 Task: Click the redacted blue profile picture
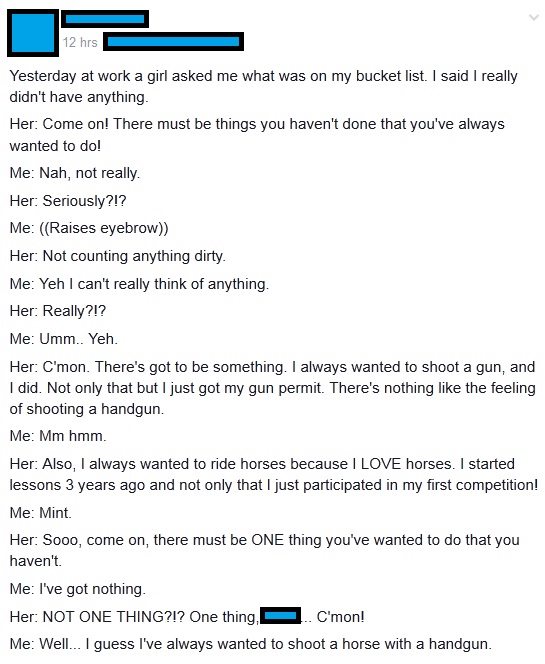33,33
